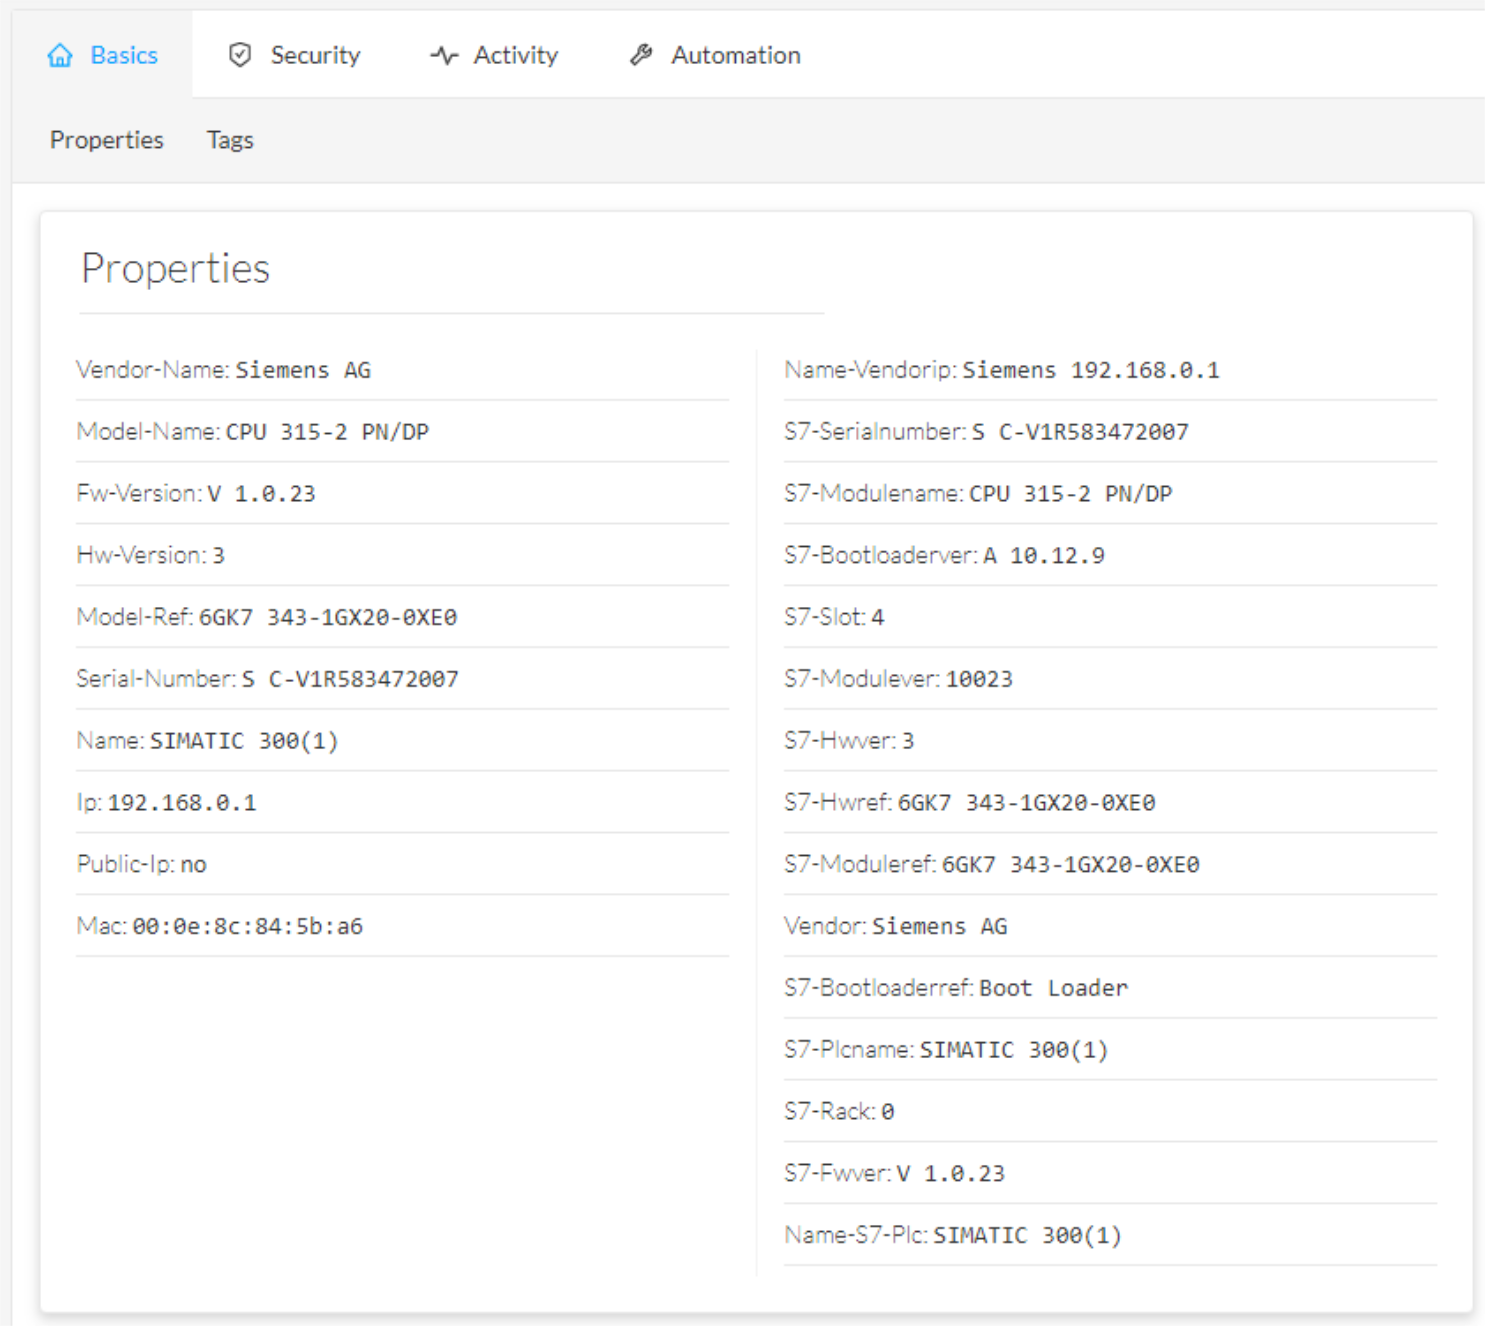1485x1326 pixels.
Task: Click S7-Plcname value SIMATIC 300(1)
Action: (1014, 1051)
